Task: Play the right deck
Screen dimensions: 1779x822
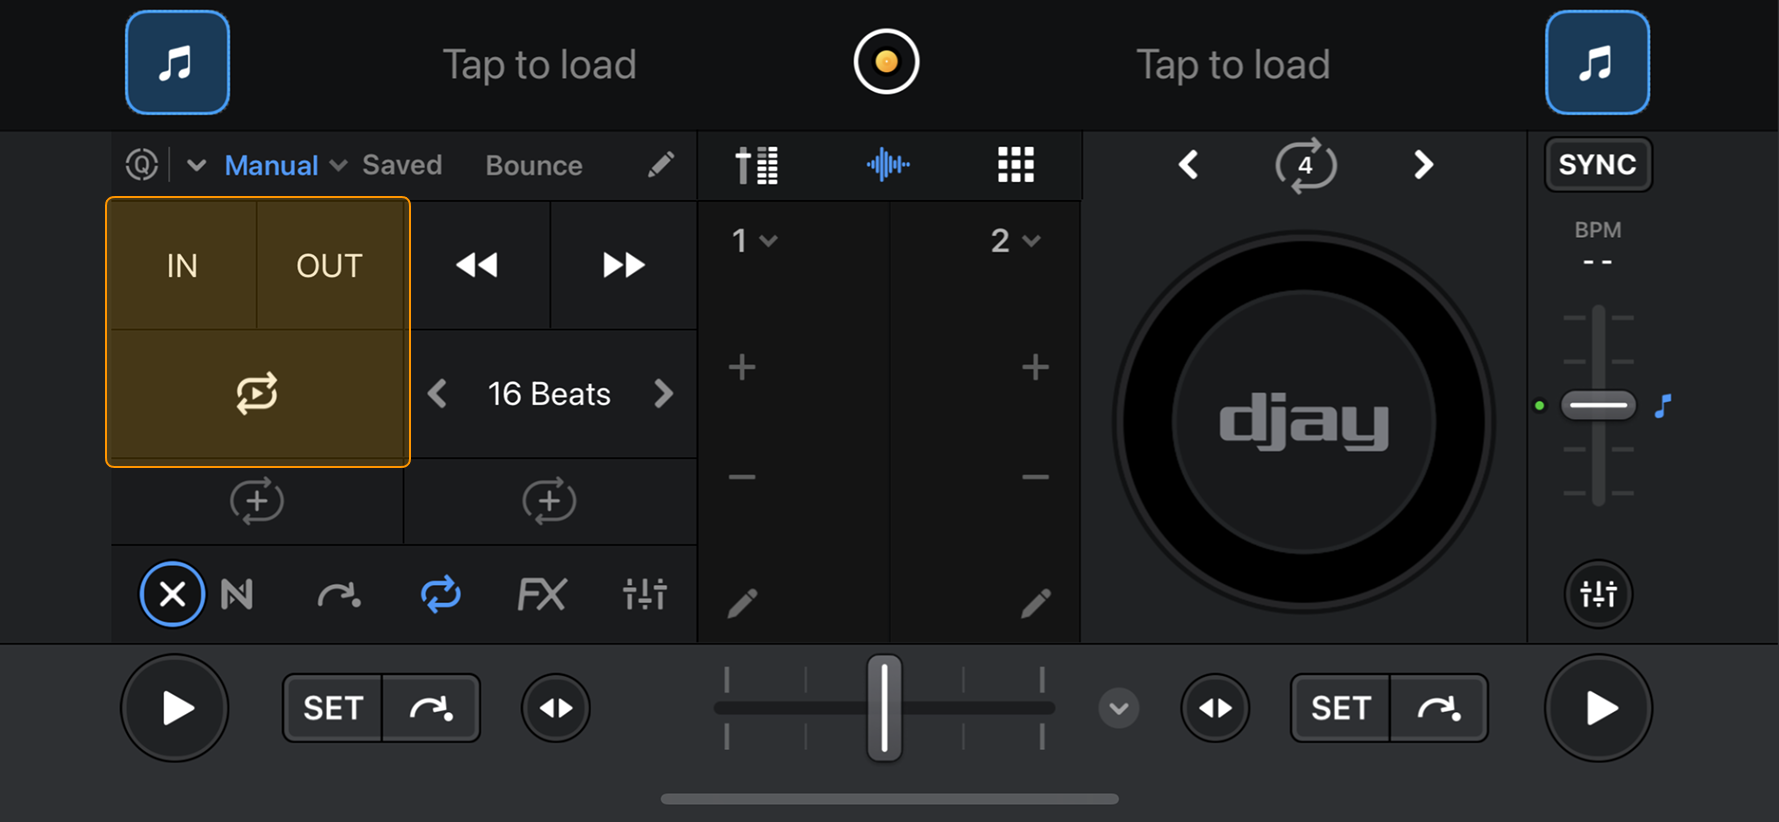Action: pyautogui.click(x=1598, y=708)
